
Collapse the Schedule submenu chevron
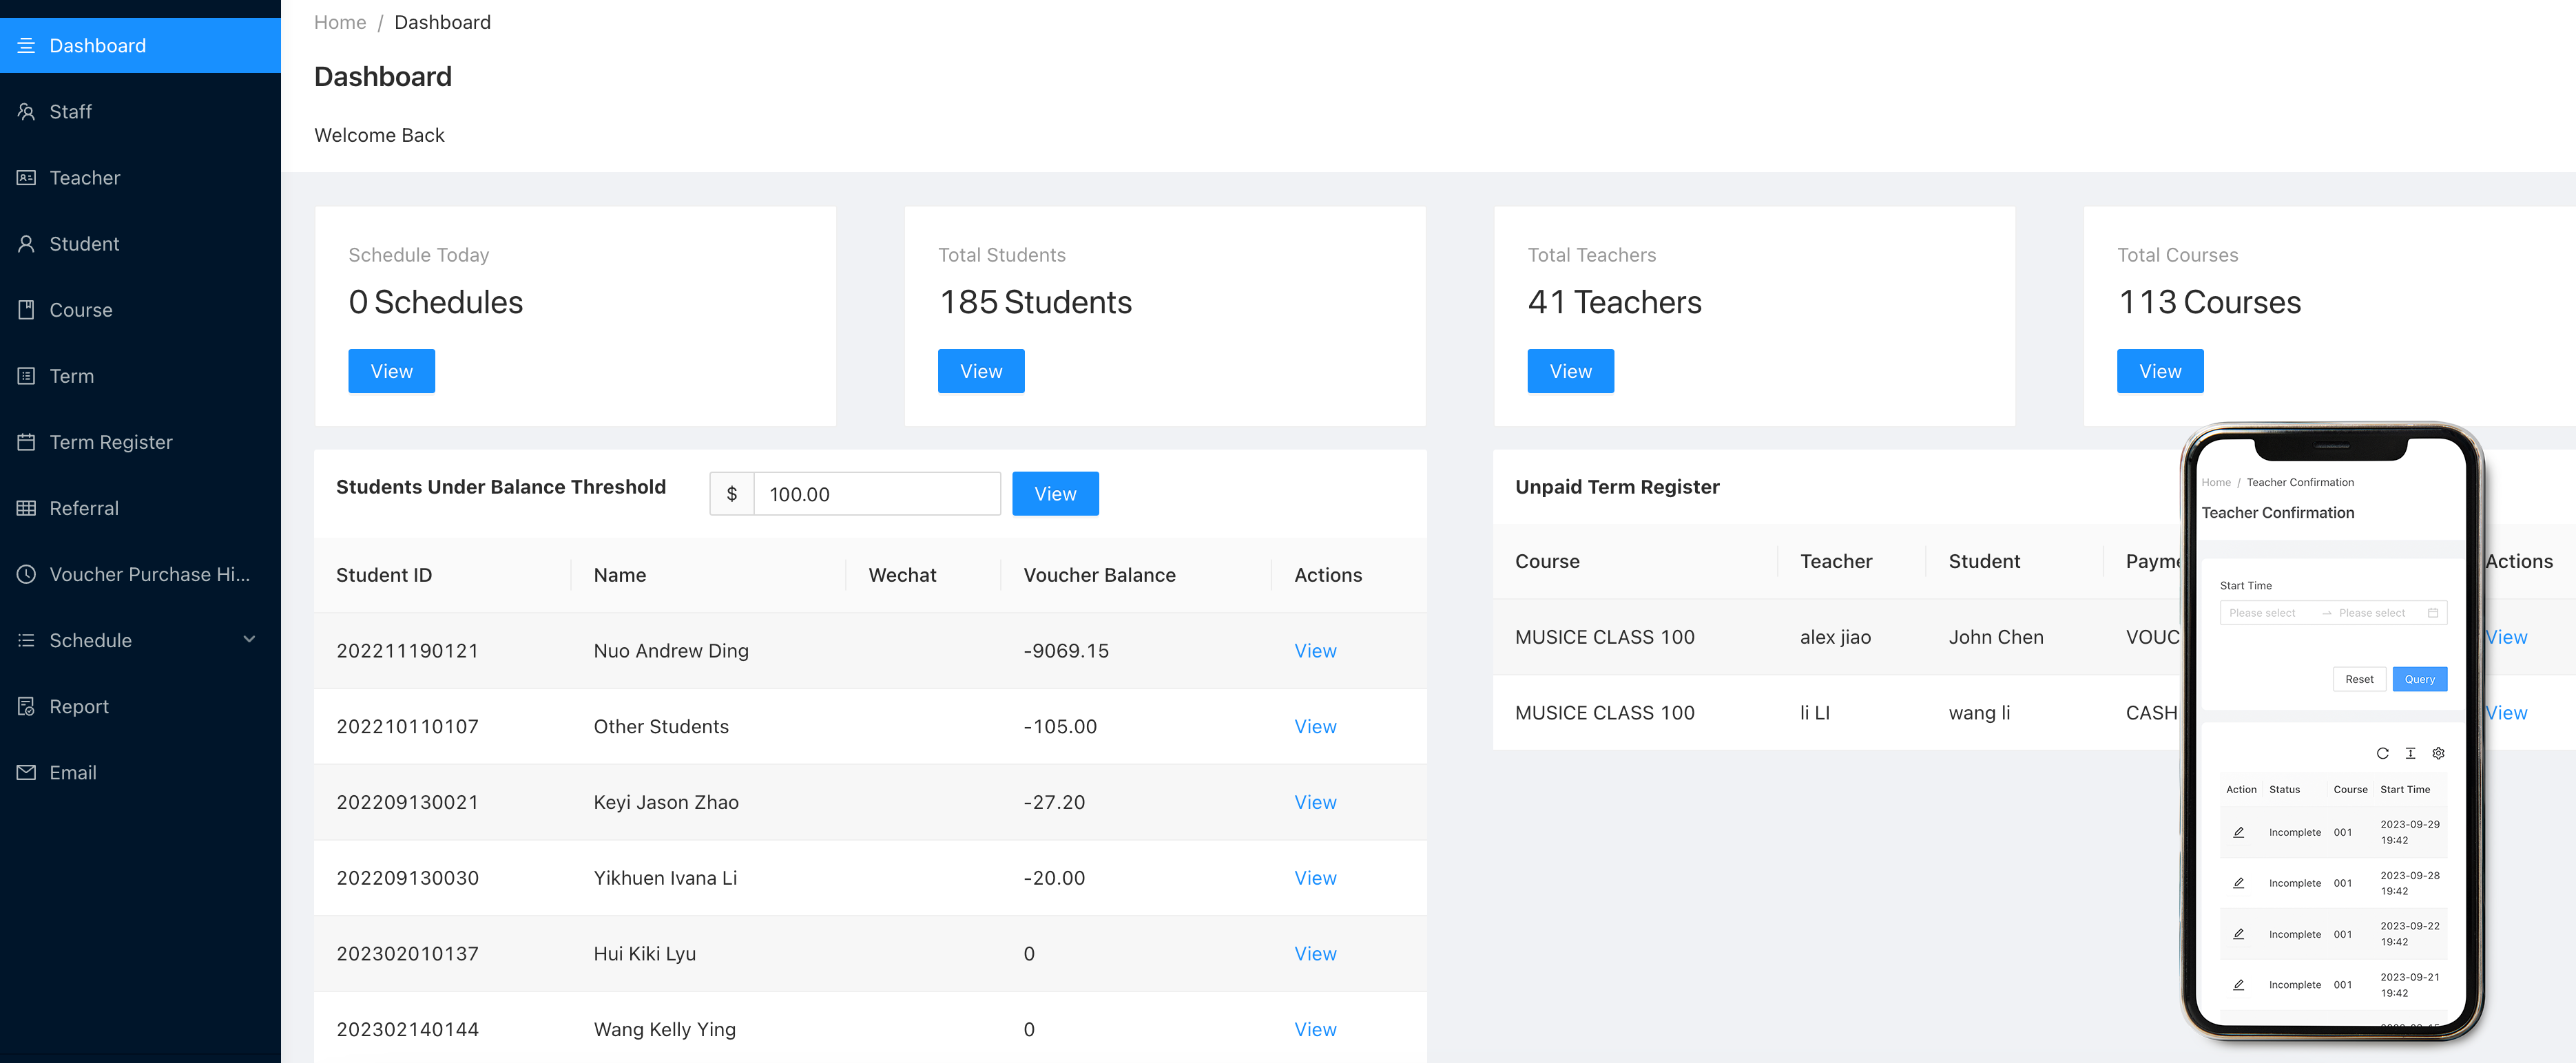pos(249,639)
